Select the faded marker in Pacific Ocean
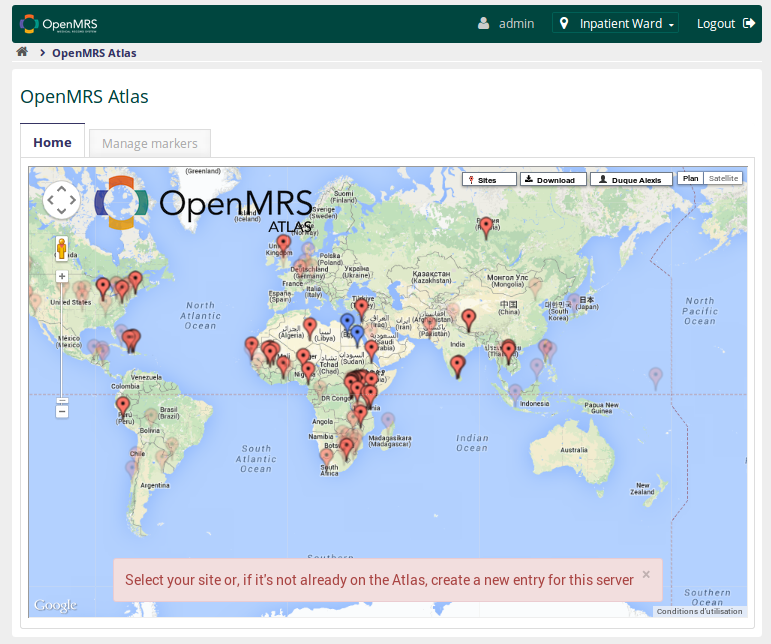 (x=655, y=379)
